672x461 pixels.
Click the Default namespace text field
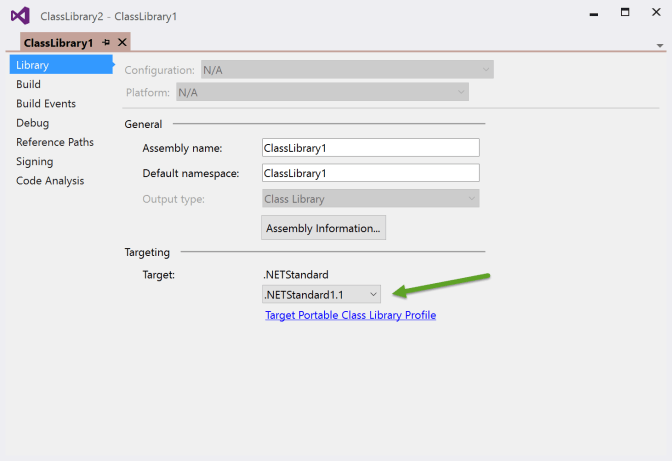coord(371,173)
